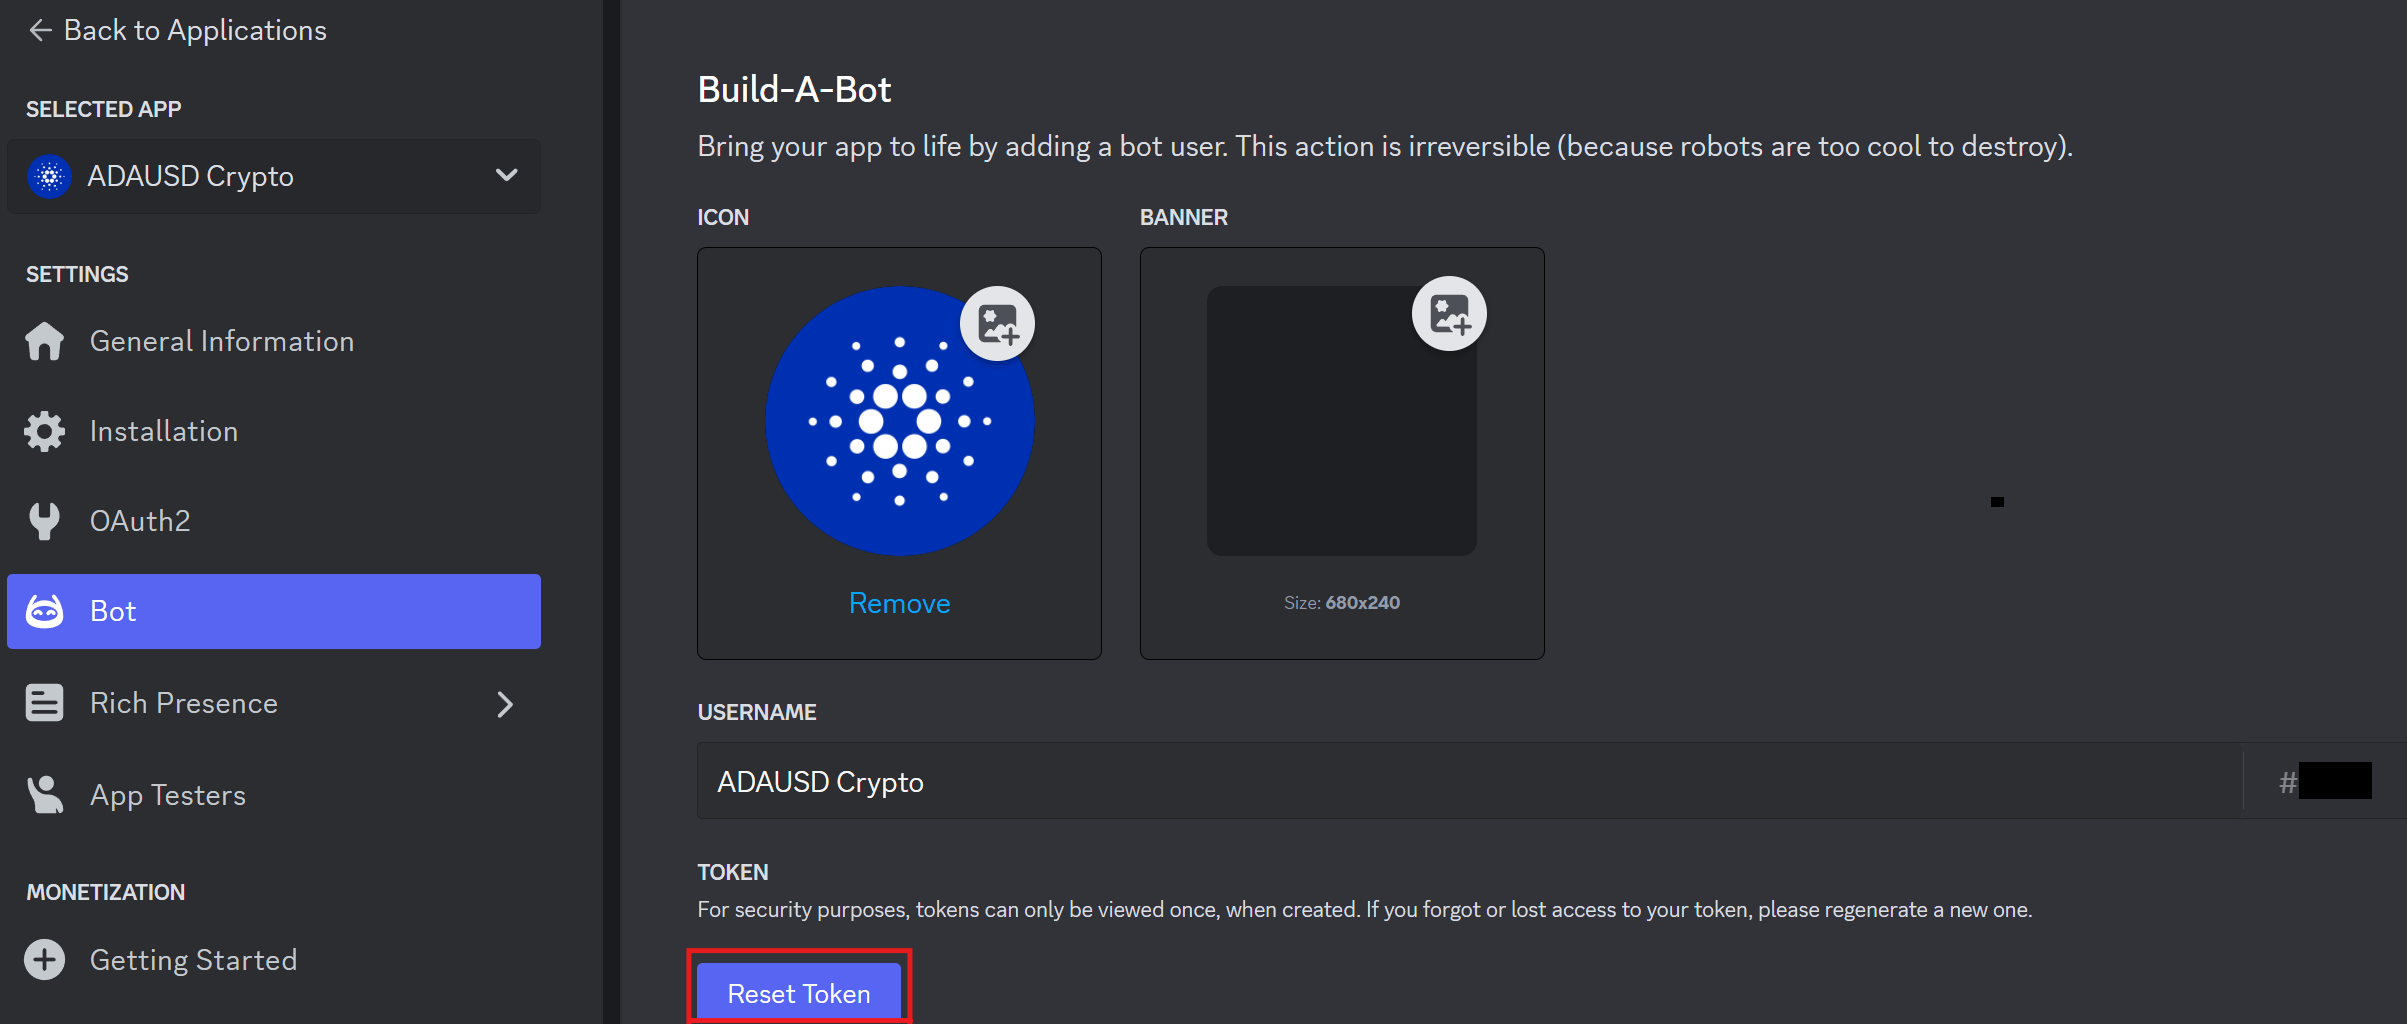Expand the Rich Presence submenu chevron
Viewport: 2407px width, 1024px height.
click(x=506, y=704)
